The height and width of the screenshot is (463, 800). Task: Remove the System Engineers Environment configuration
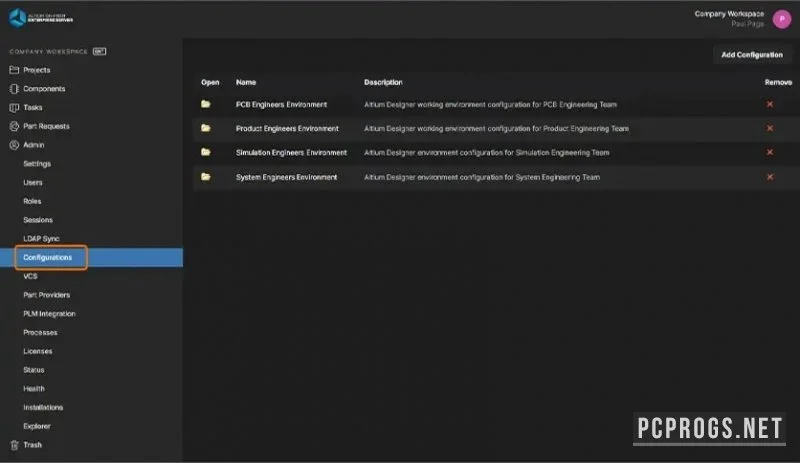point(770,177)
